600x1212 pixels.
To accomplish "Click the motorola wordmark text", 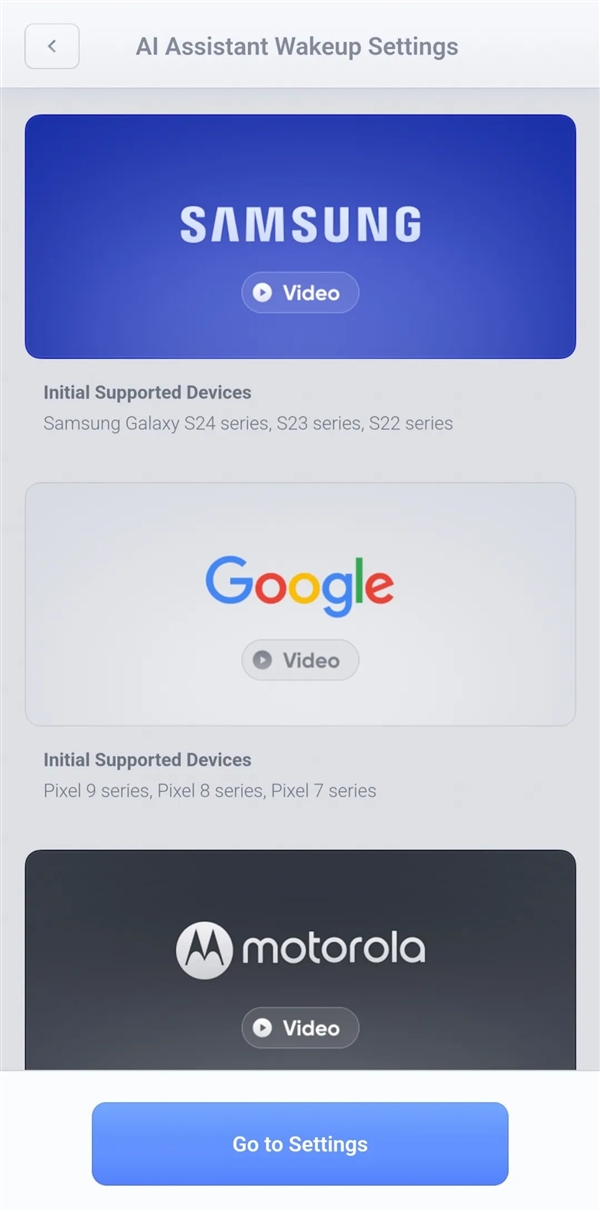I will point(333,949).
